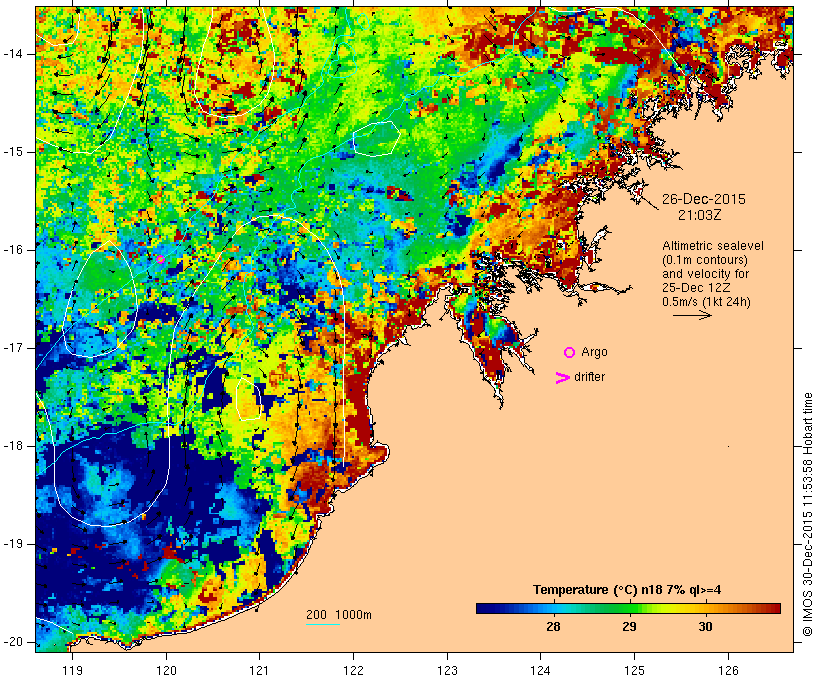Viewport: 820px width, 680px height.
Task: Click the temperature color bar
Action: tap(628, 608)
